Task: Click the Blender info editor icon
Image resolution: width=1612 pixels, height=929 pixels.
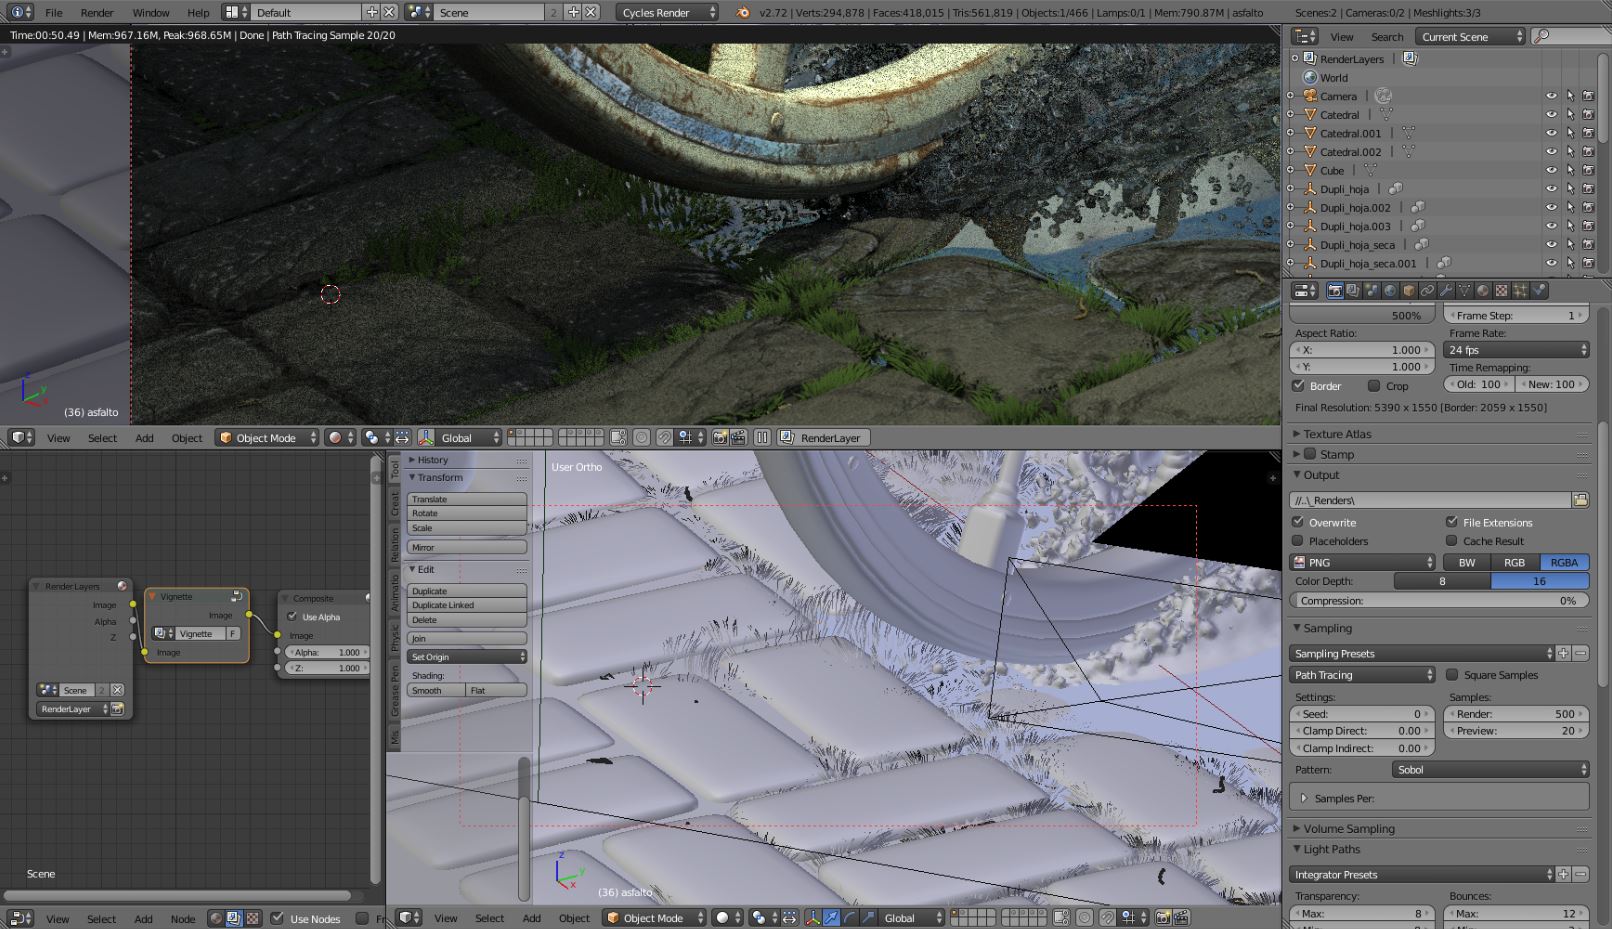Action: coord(20,12)
